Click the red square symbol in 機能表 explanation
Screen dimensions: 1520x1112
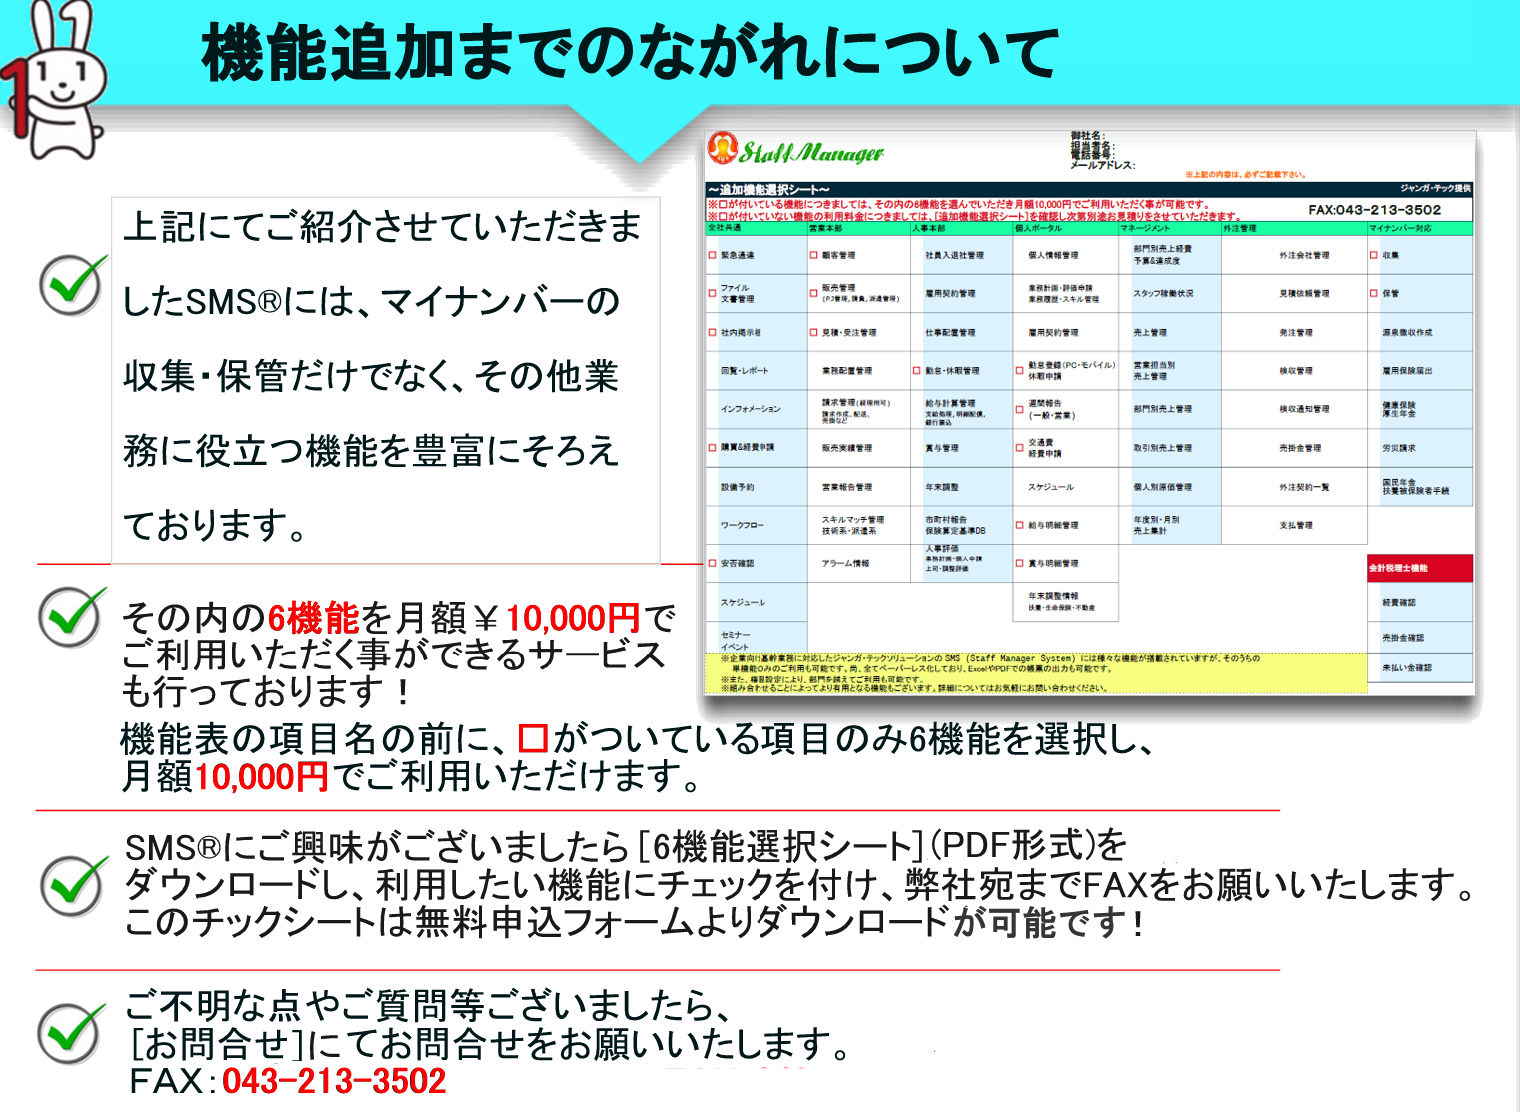533,739
